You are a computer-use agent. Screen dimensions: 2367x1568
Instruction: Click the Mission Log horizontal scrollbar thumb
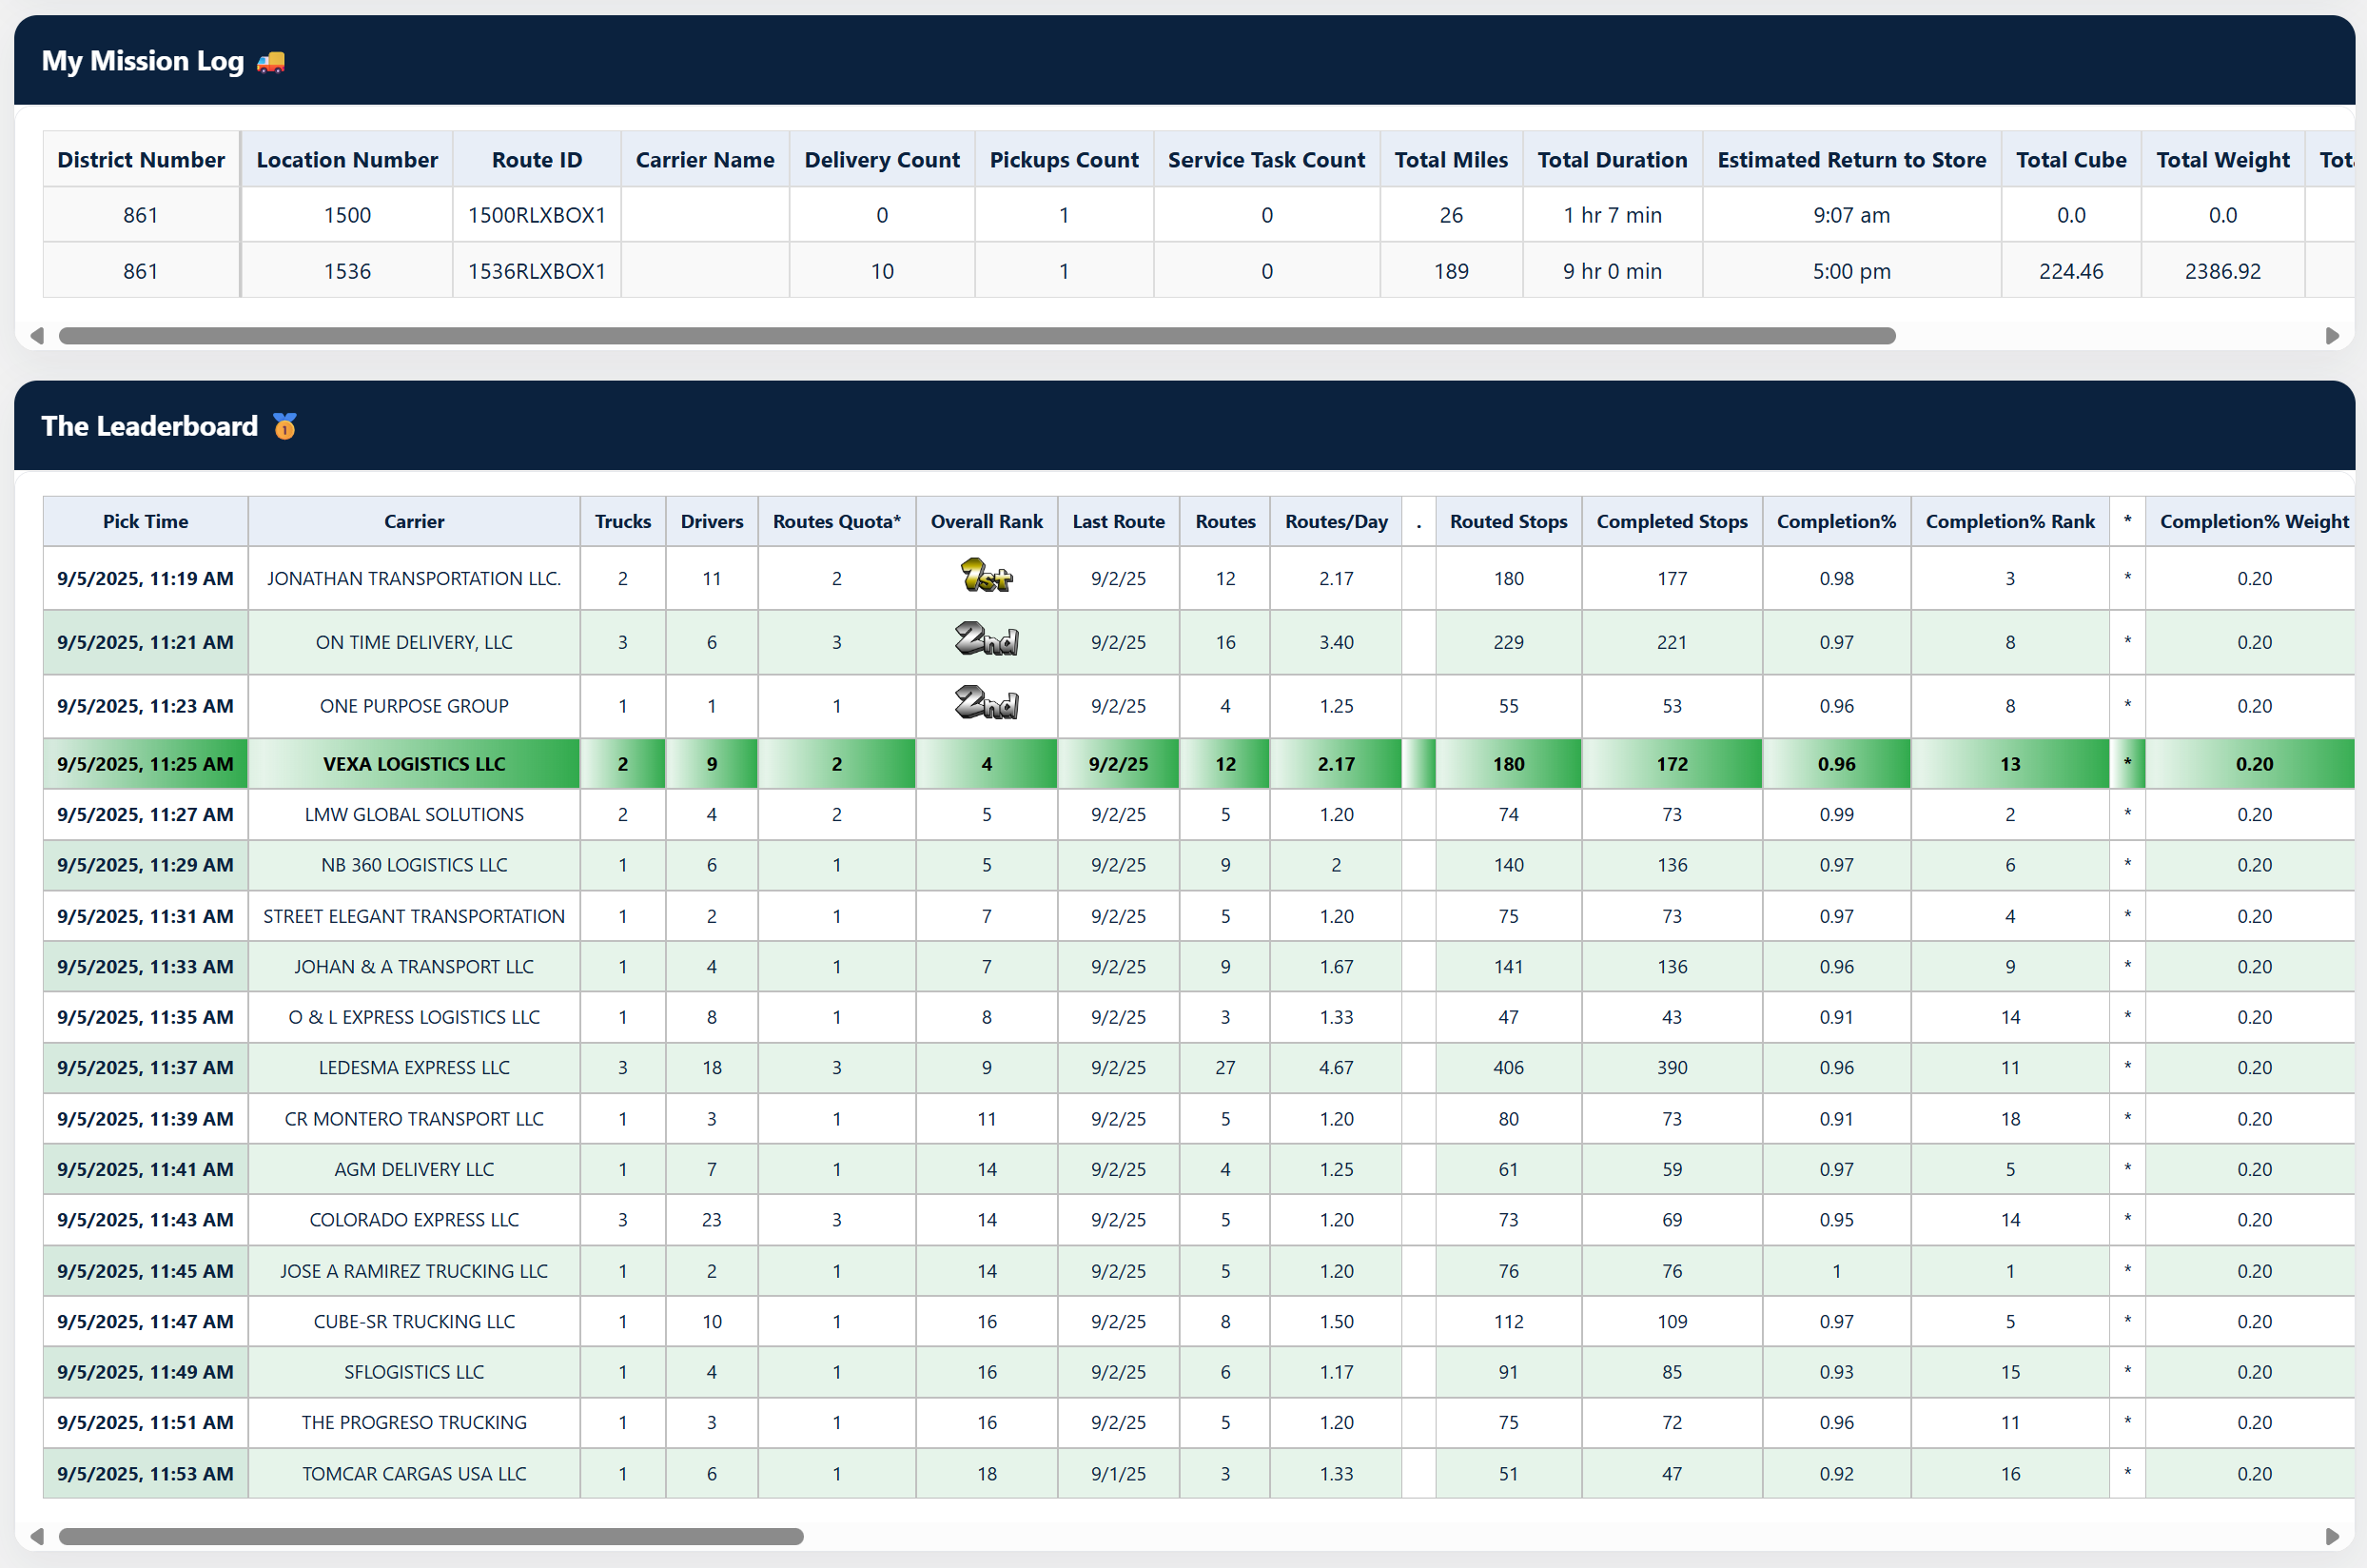(x=976, y=336)
